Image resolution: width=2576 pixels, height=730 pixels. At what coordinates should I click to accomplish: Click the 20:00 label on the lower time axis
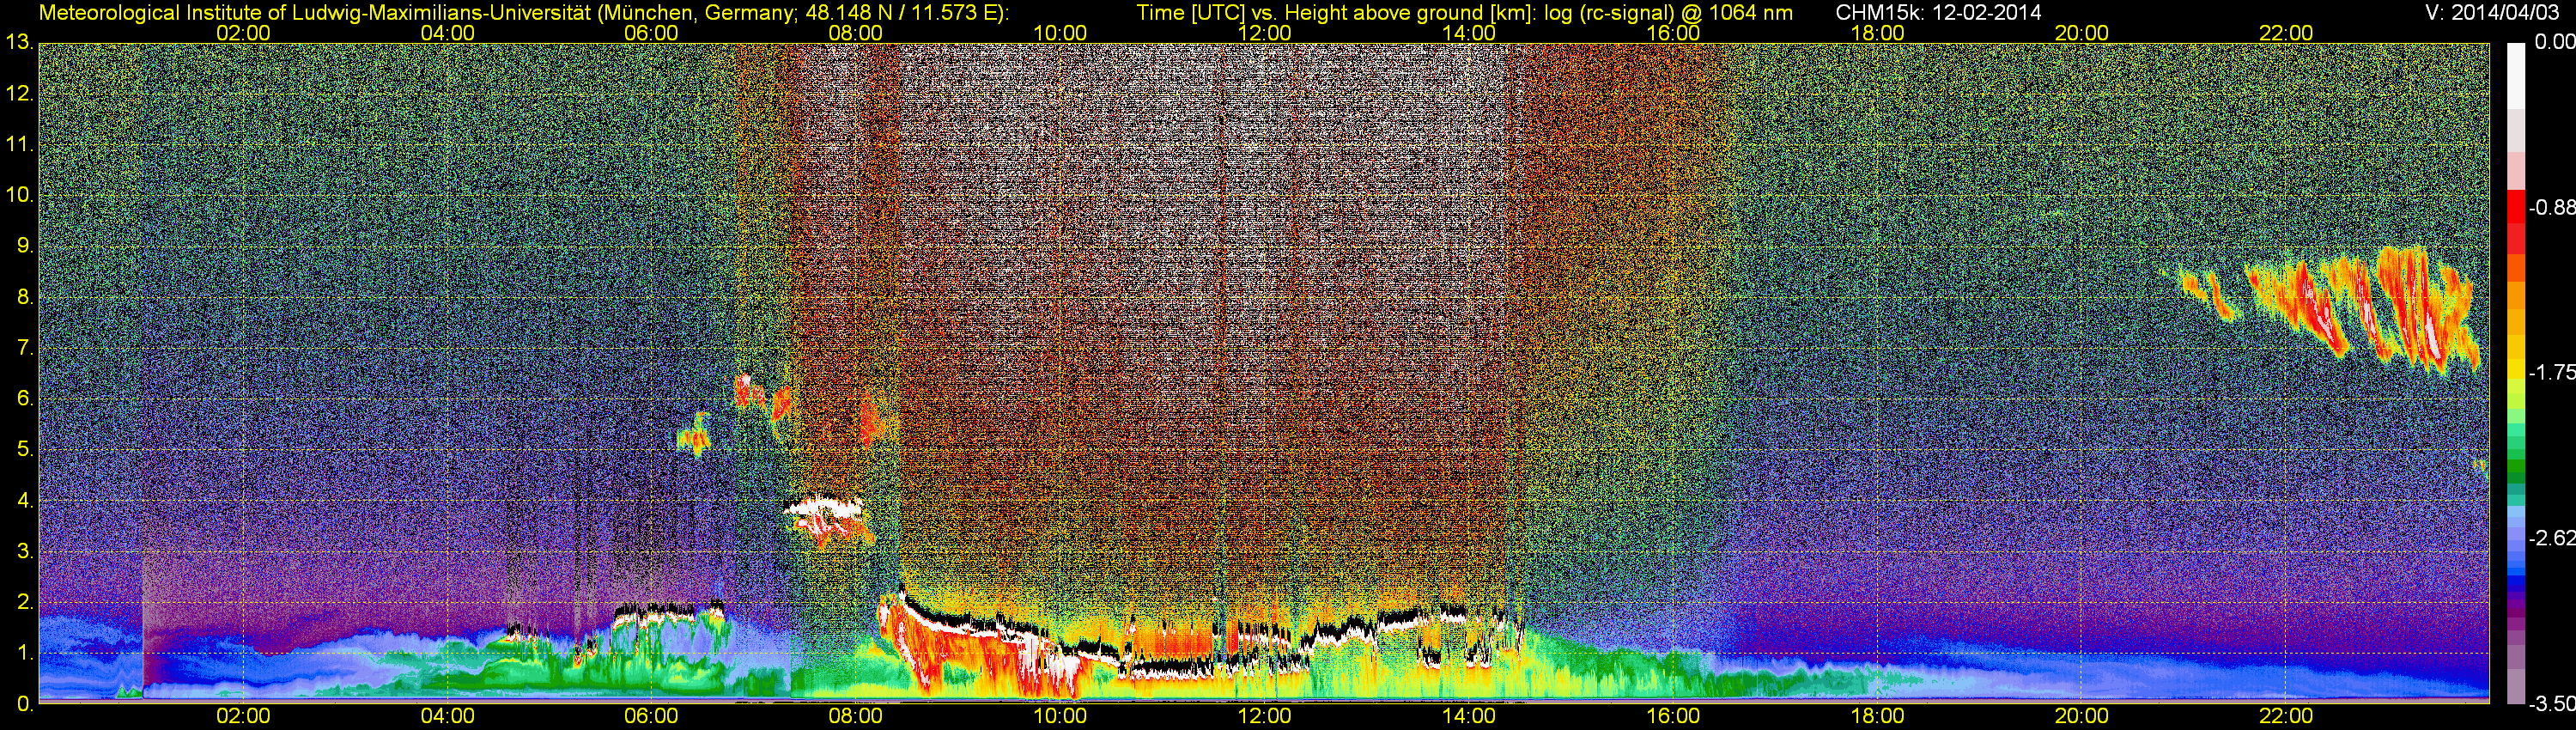[x=2082, y=717]
